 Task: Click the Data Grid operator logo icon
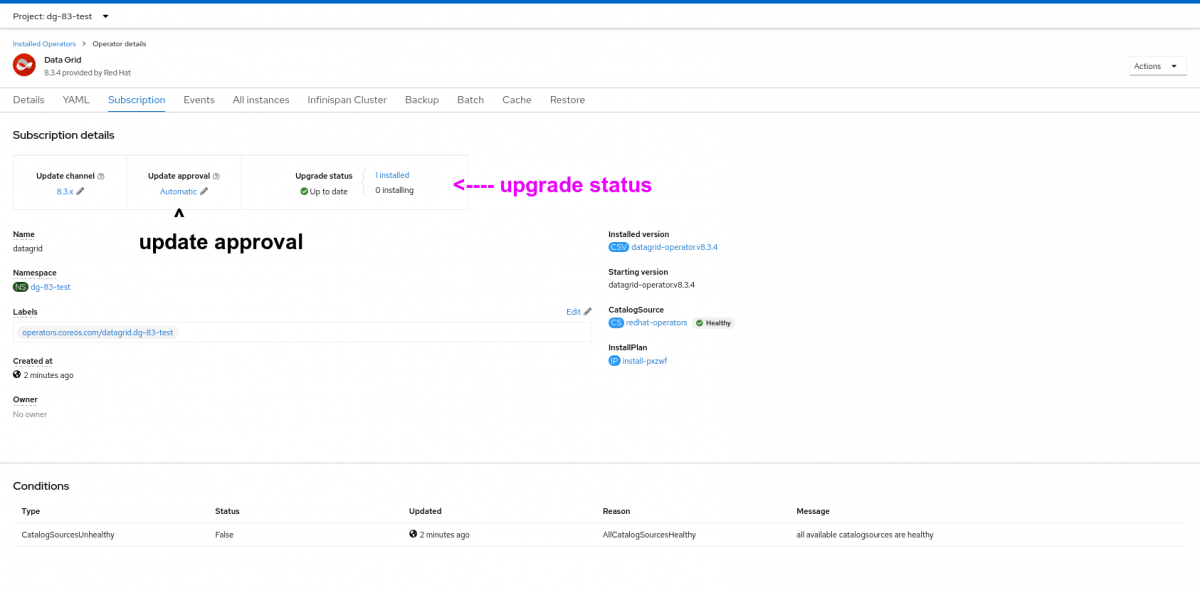point(24,65)
